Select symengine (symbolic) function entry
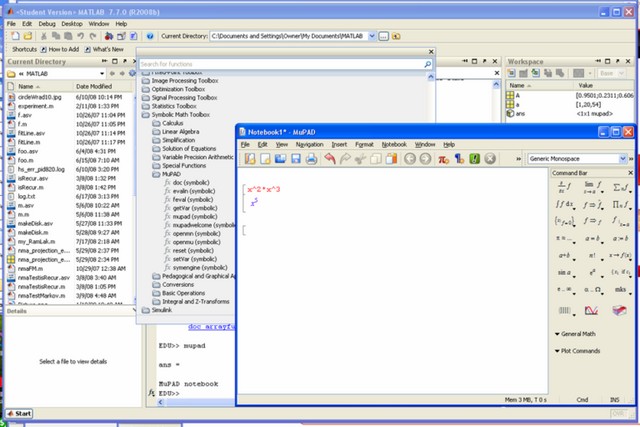The image size is (640, 427). [200, 267]
